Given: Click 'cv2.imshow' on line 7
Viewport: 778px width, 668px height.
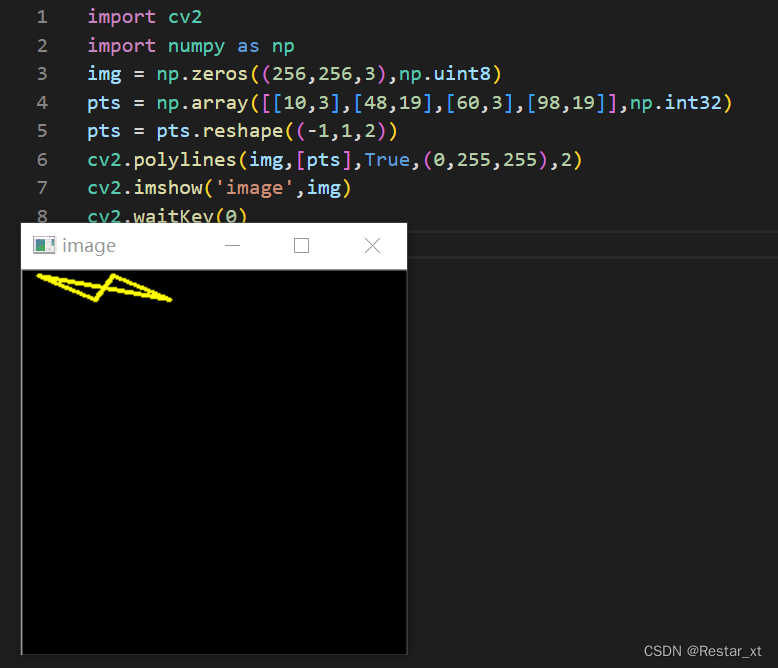Looking at the screenshot, I should point(145,188).
